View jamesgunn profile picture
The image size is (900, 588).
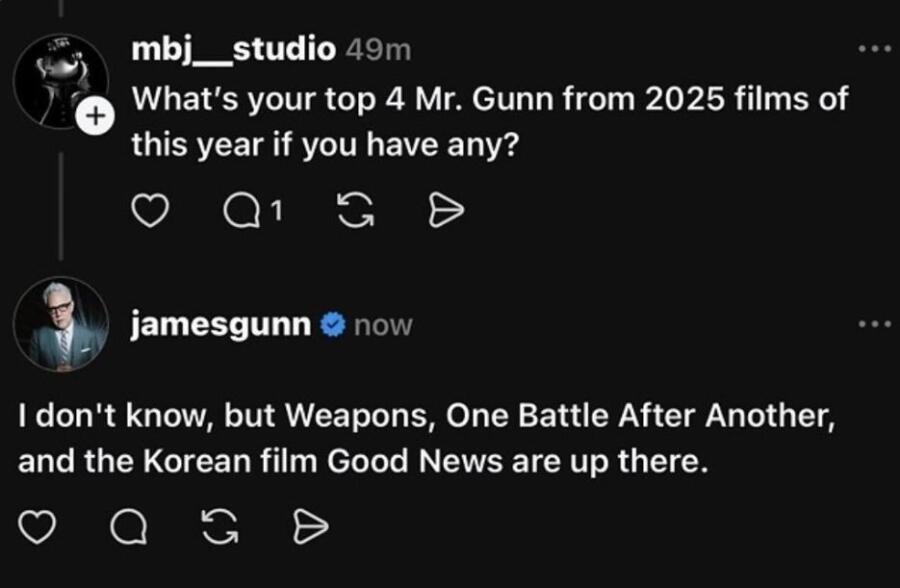pos(61,324)
